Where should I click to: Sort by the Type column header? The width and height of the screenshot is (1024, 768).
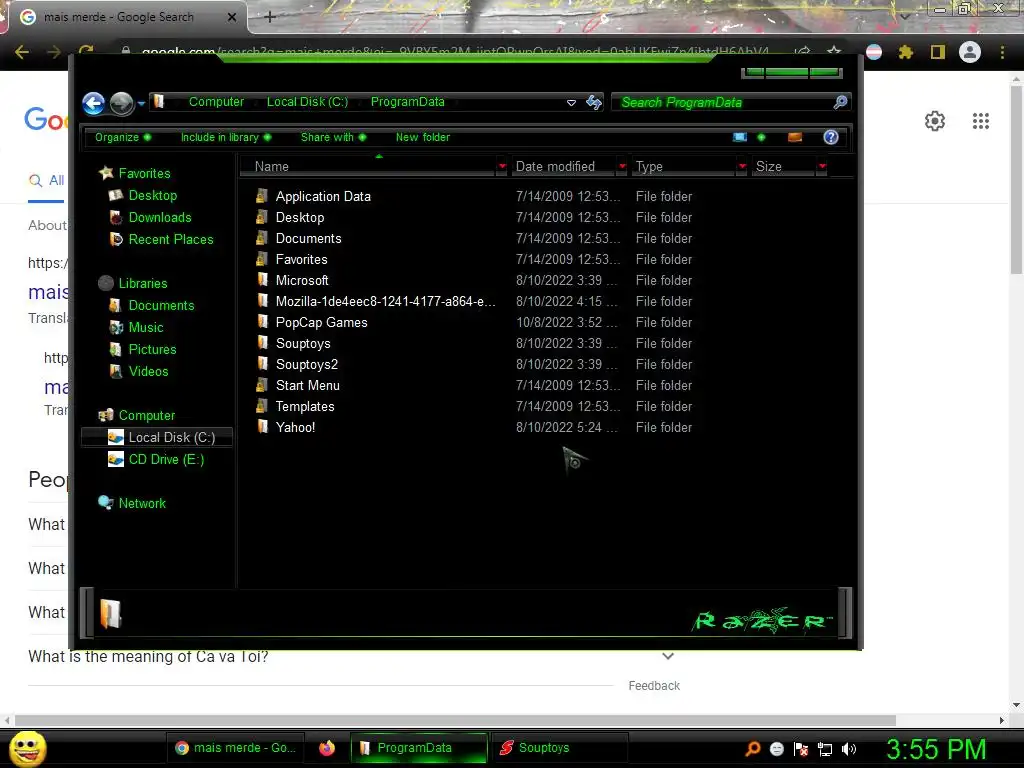(x=683, y=167)
